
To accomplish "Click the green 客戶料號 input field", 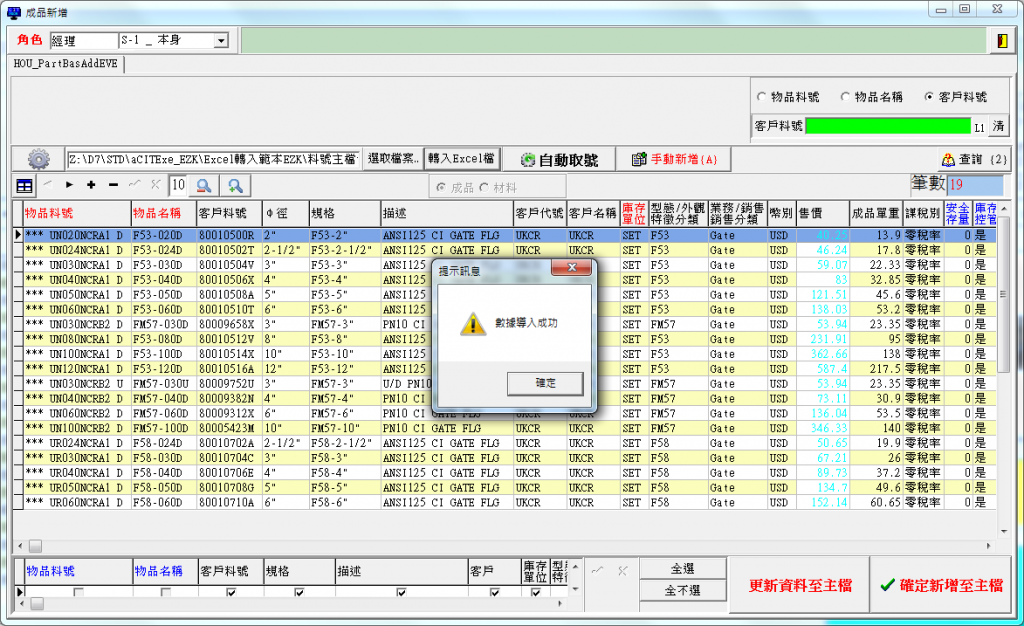I will click(888, 126).
